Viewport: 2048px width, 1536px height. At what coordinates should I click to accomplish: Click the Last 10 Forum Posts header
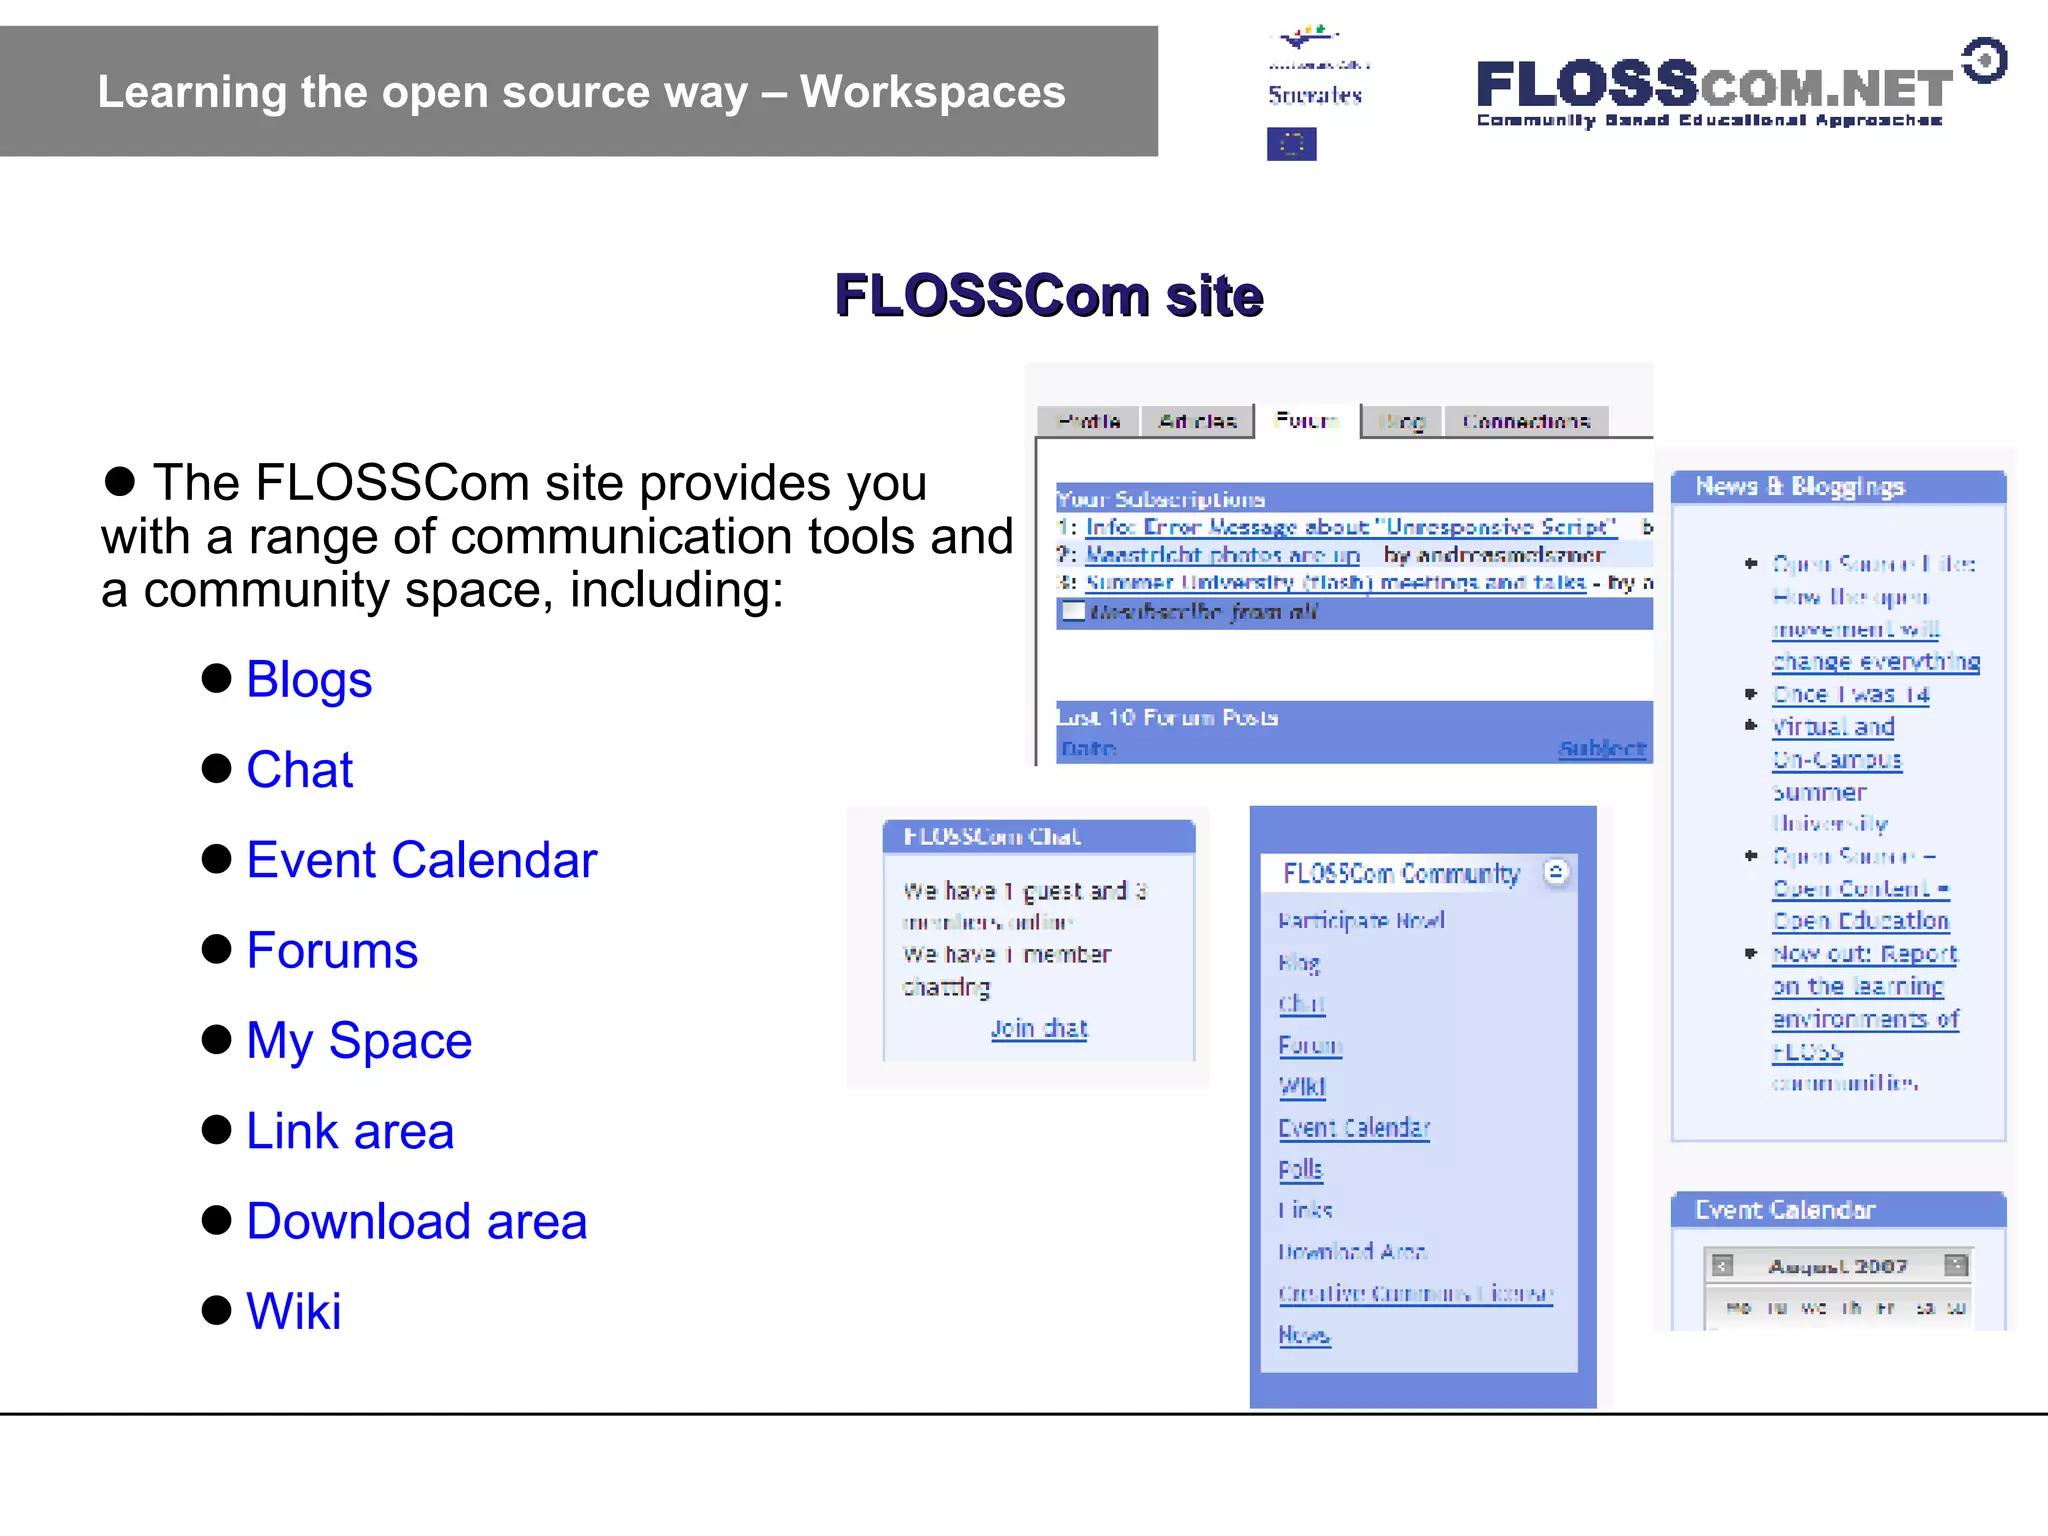click(x=1354, y=717)
